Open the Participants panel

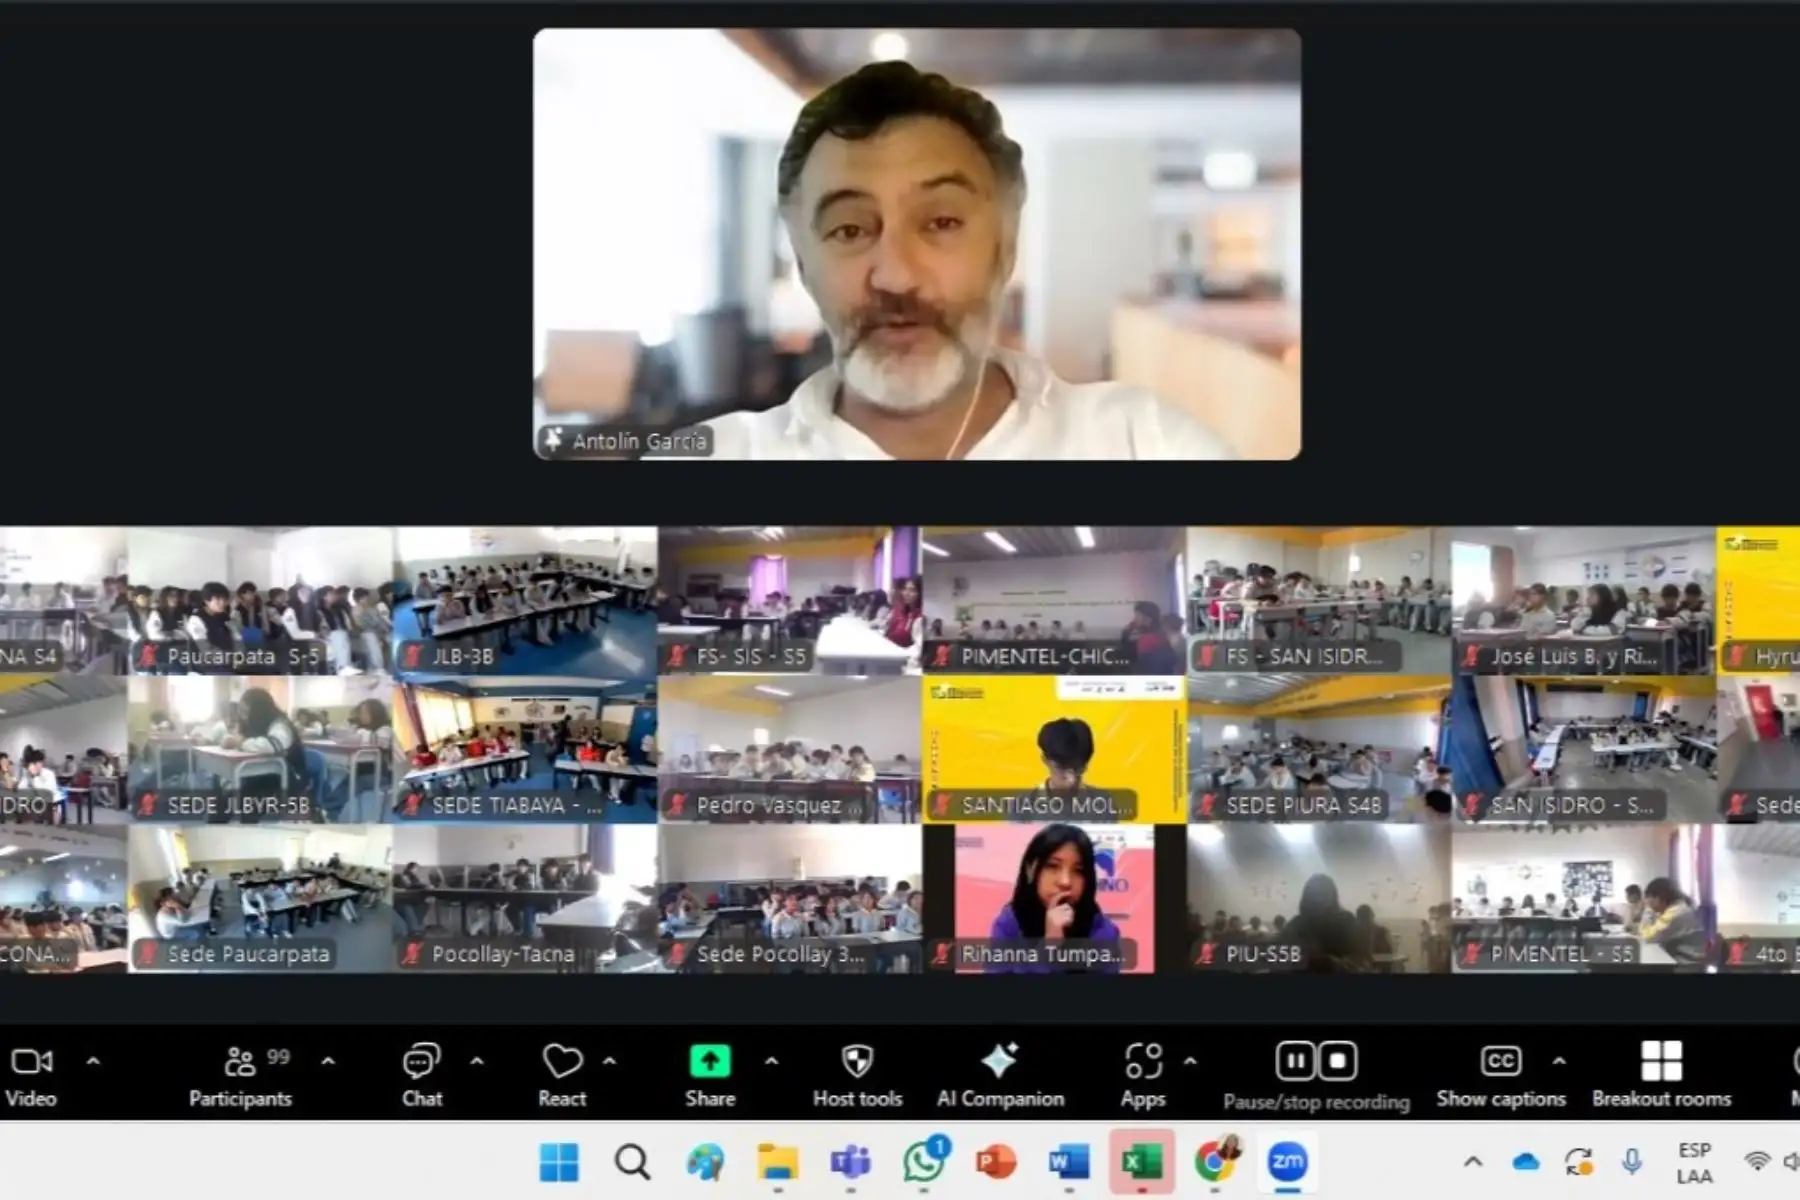[240, 1075]
